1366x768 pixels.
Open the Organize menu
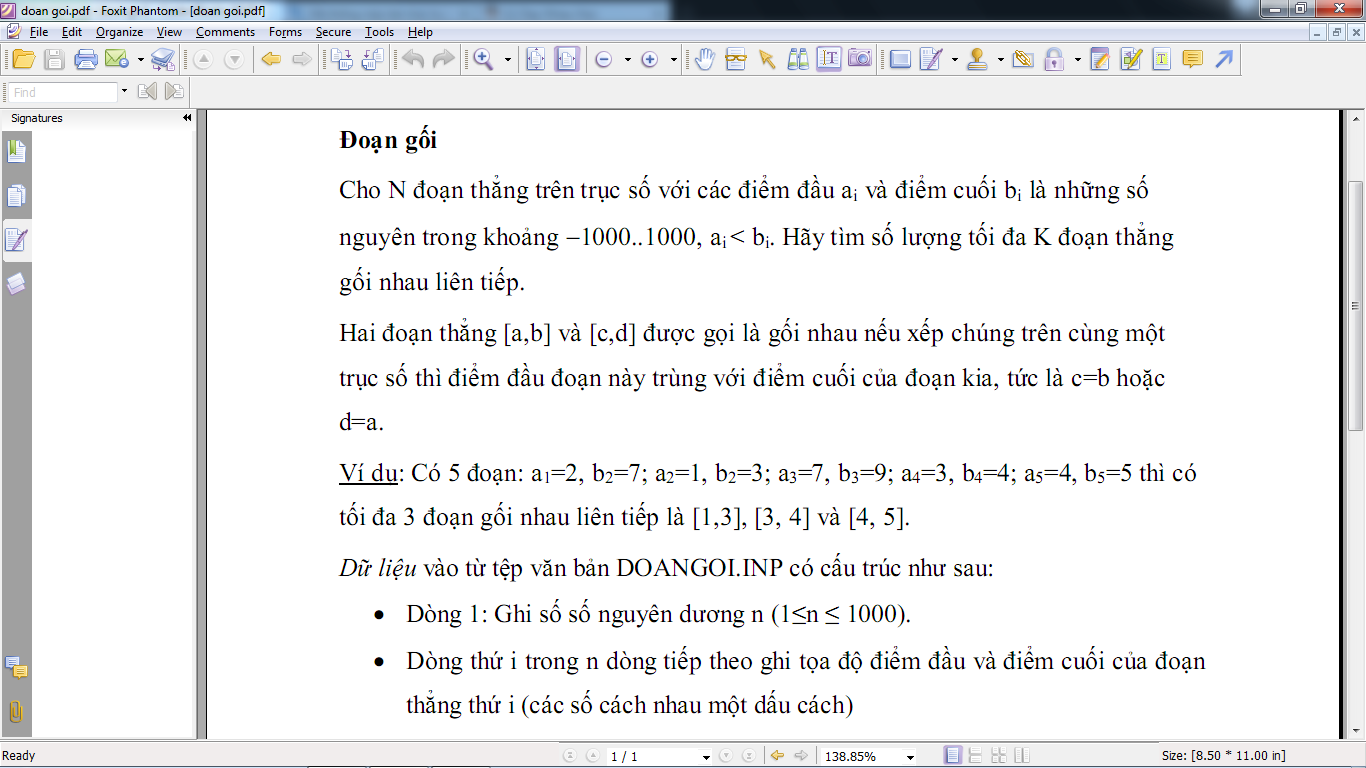119,32
